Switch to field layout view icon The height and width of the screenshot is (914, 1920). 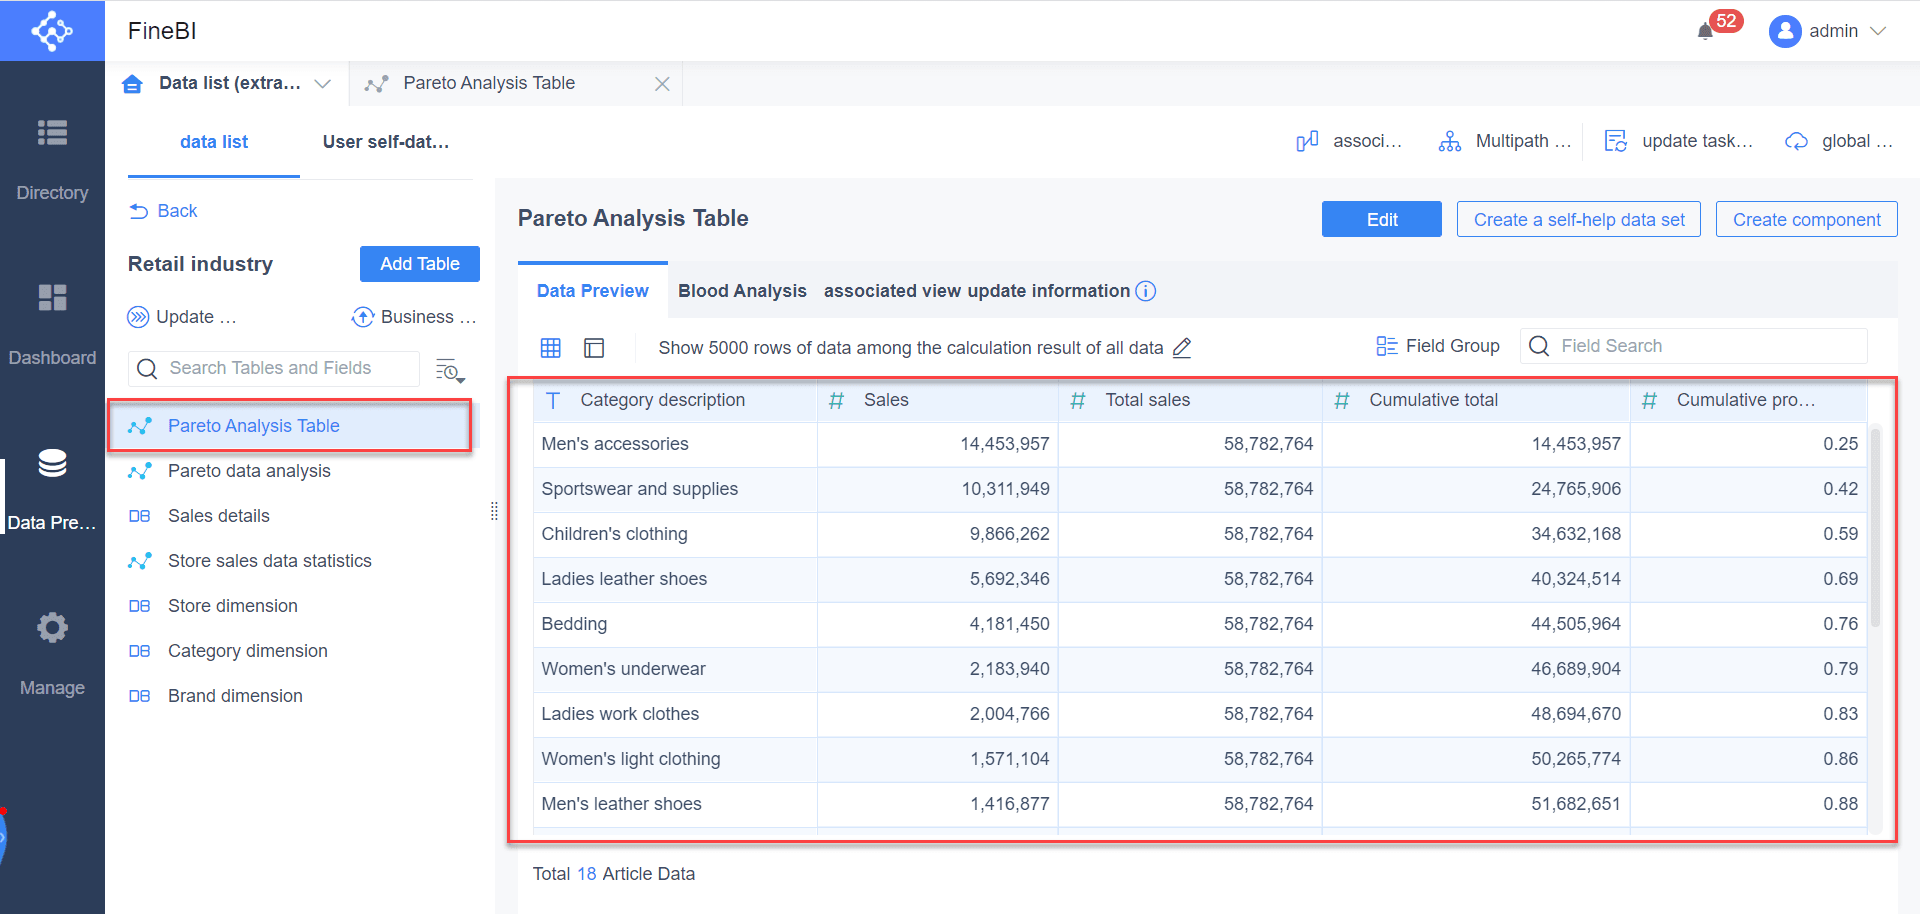pyautogui.click(x=594, y=347)
